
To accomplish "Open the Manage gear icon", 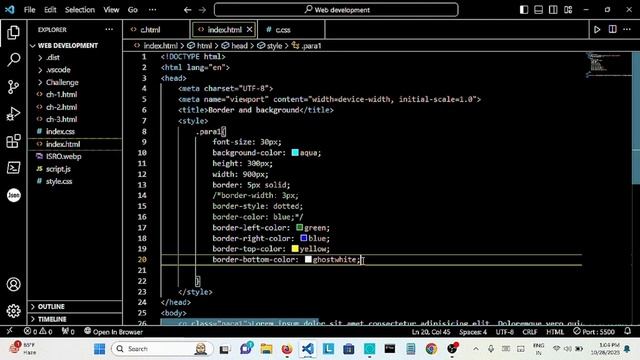I will (x=13, y=311).
